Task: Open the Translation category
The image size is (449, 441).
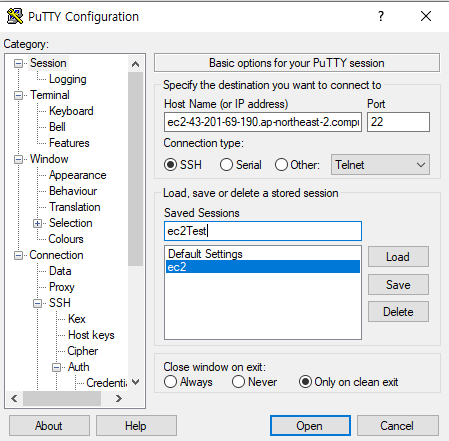Action: tap(75, 207)
